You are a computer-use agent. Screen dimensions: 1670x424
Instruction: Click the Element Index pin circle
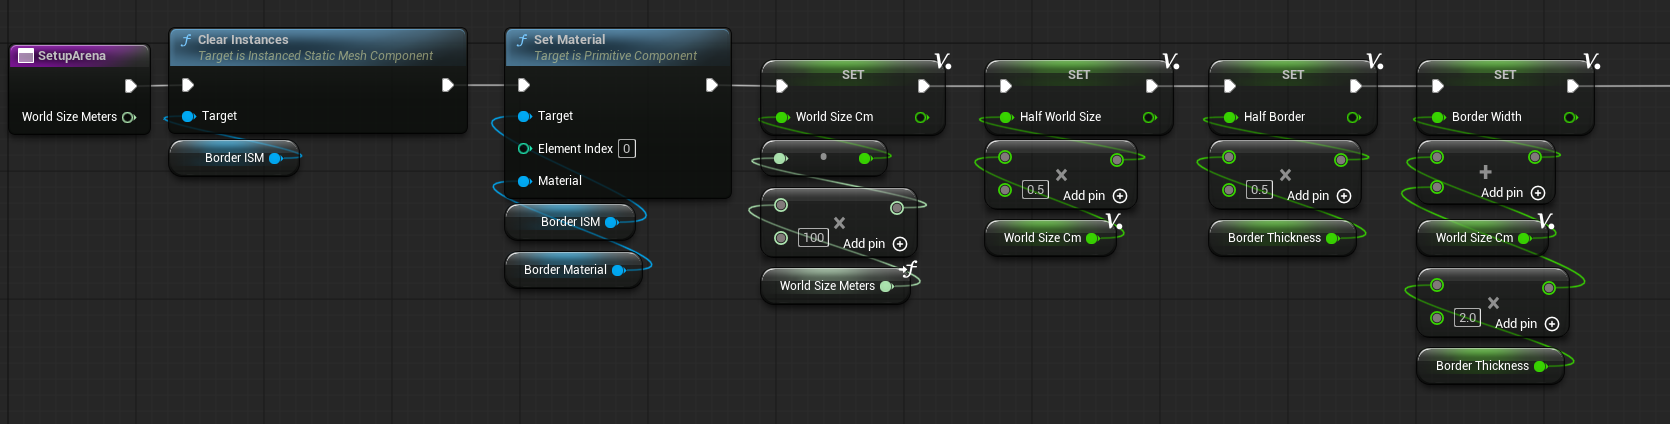[x=524, y=149]
